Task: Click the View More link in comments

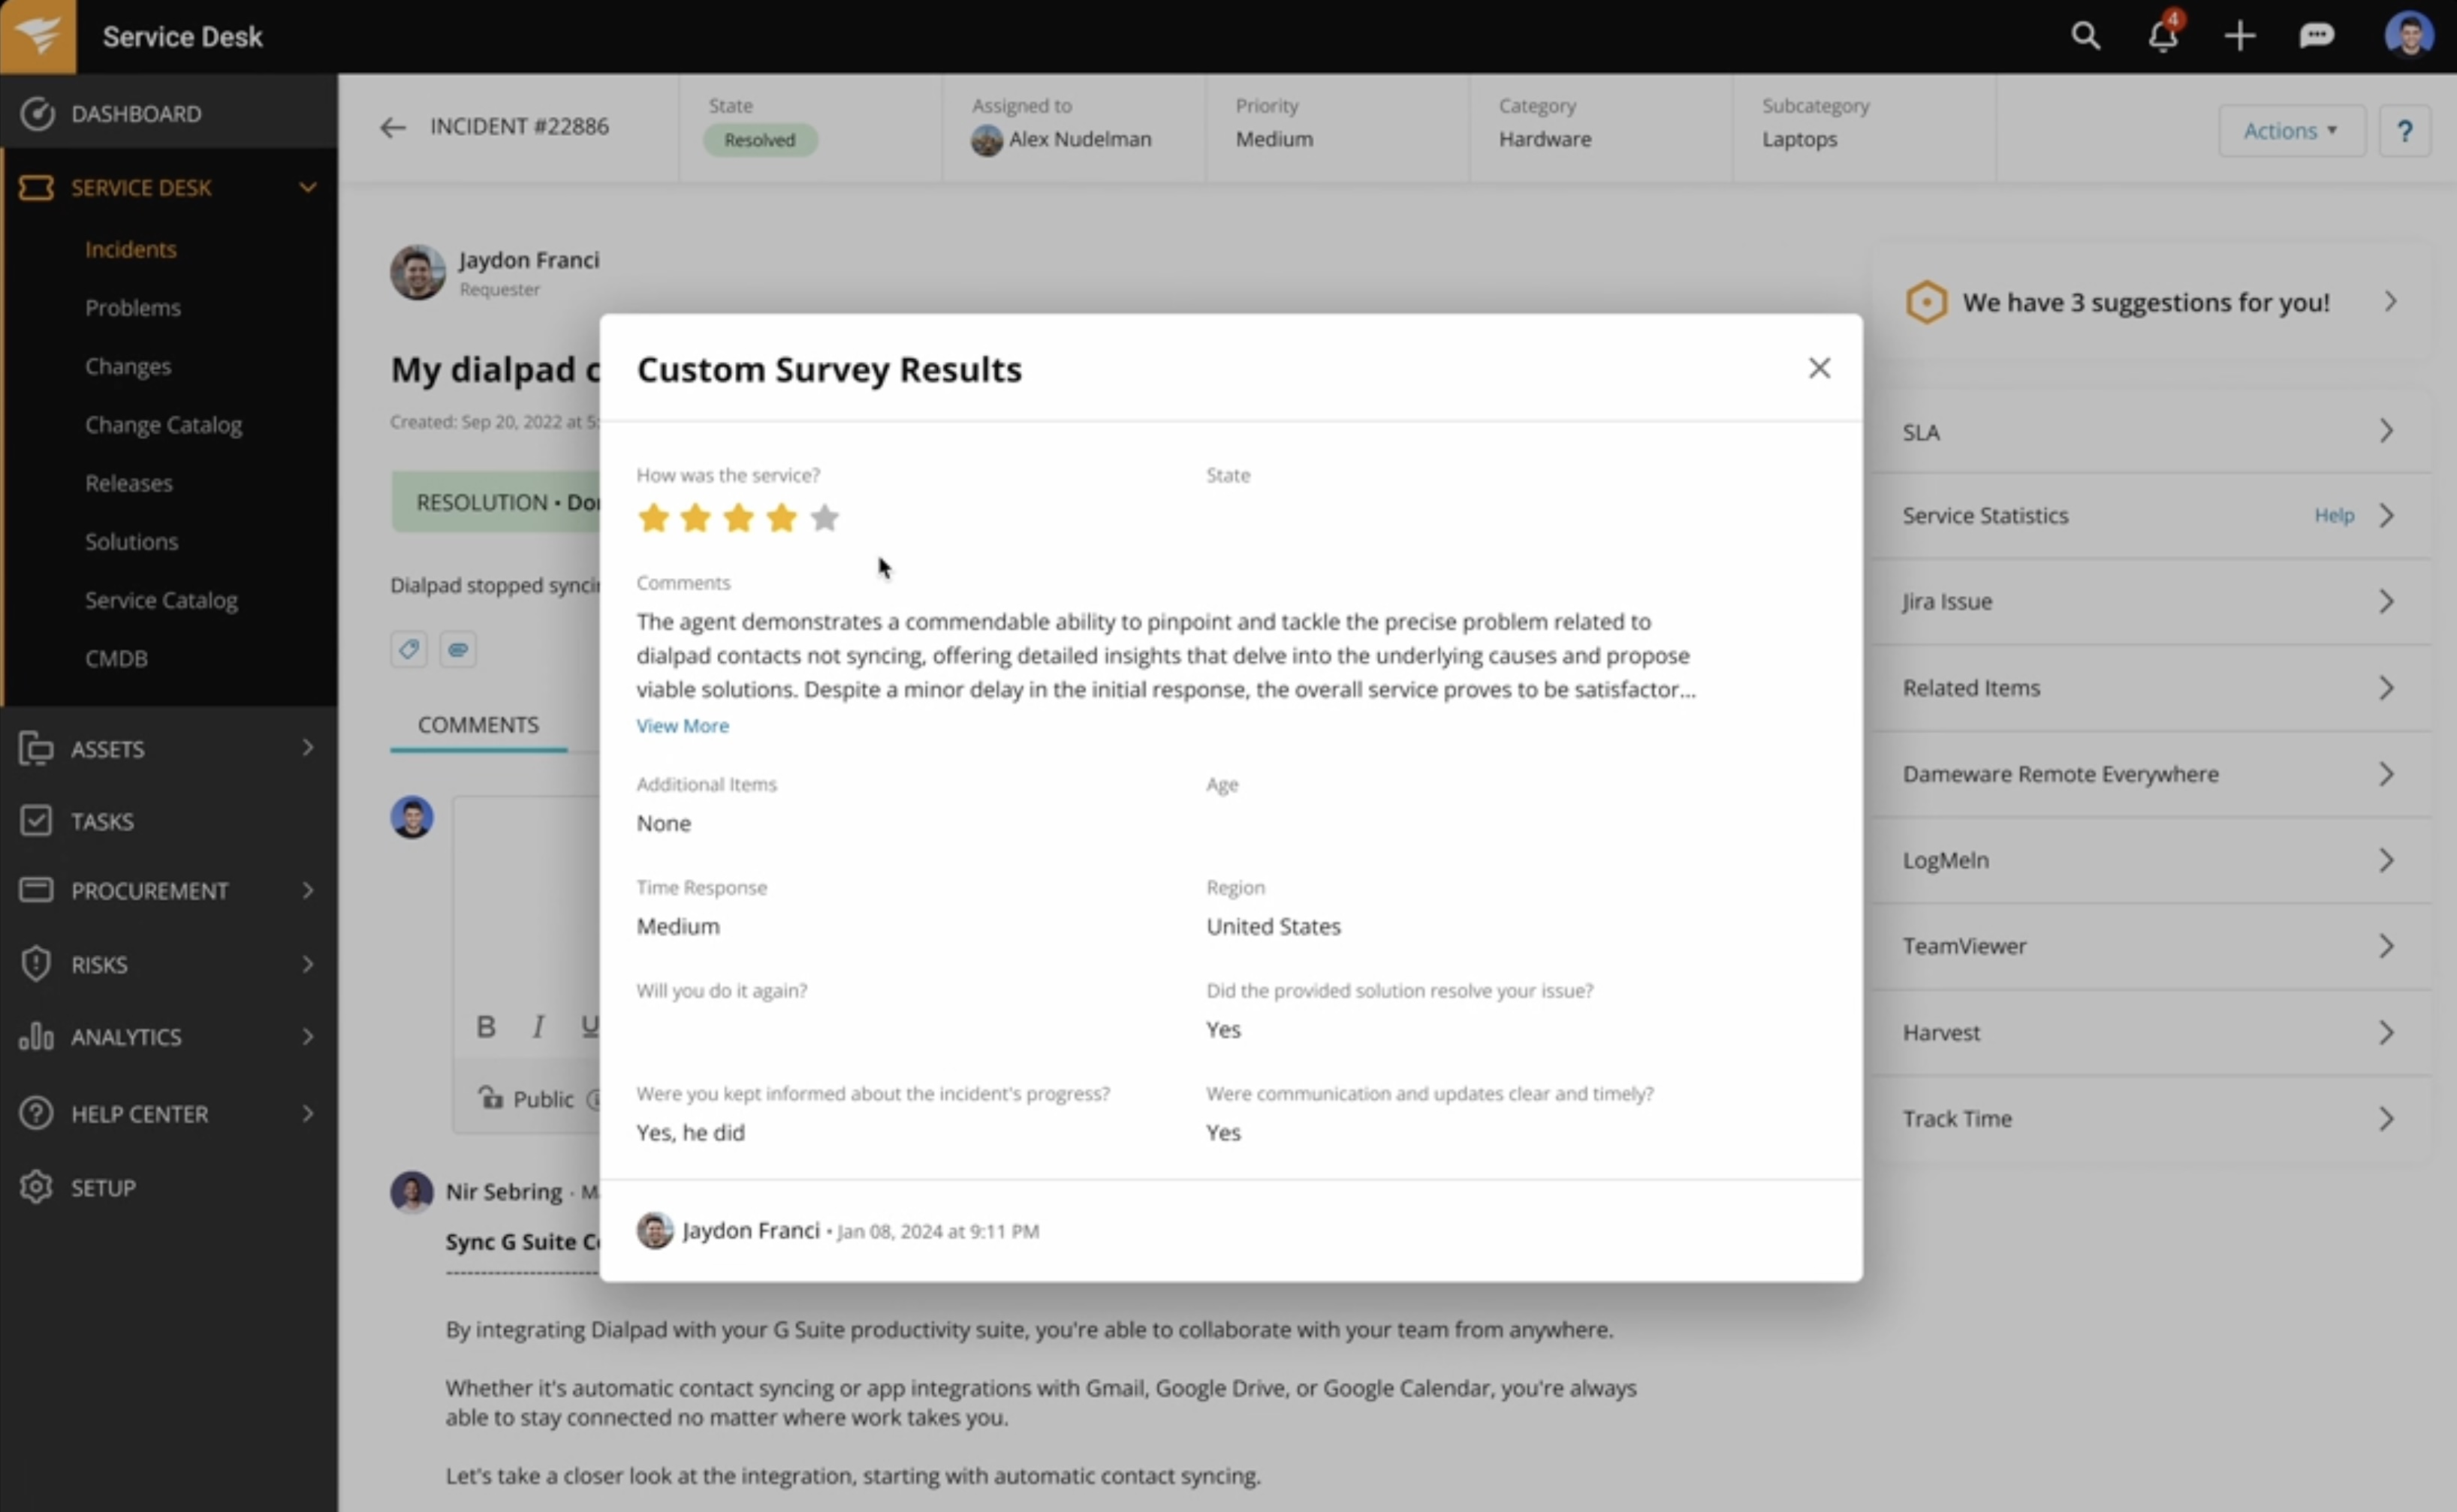Action: click(x=682, y=726)
